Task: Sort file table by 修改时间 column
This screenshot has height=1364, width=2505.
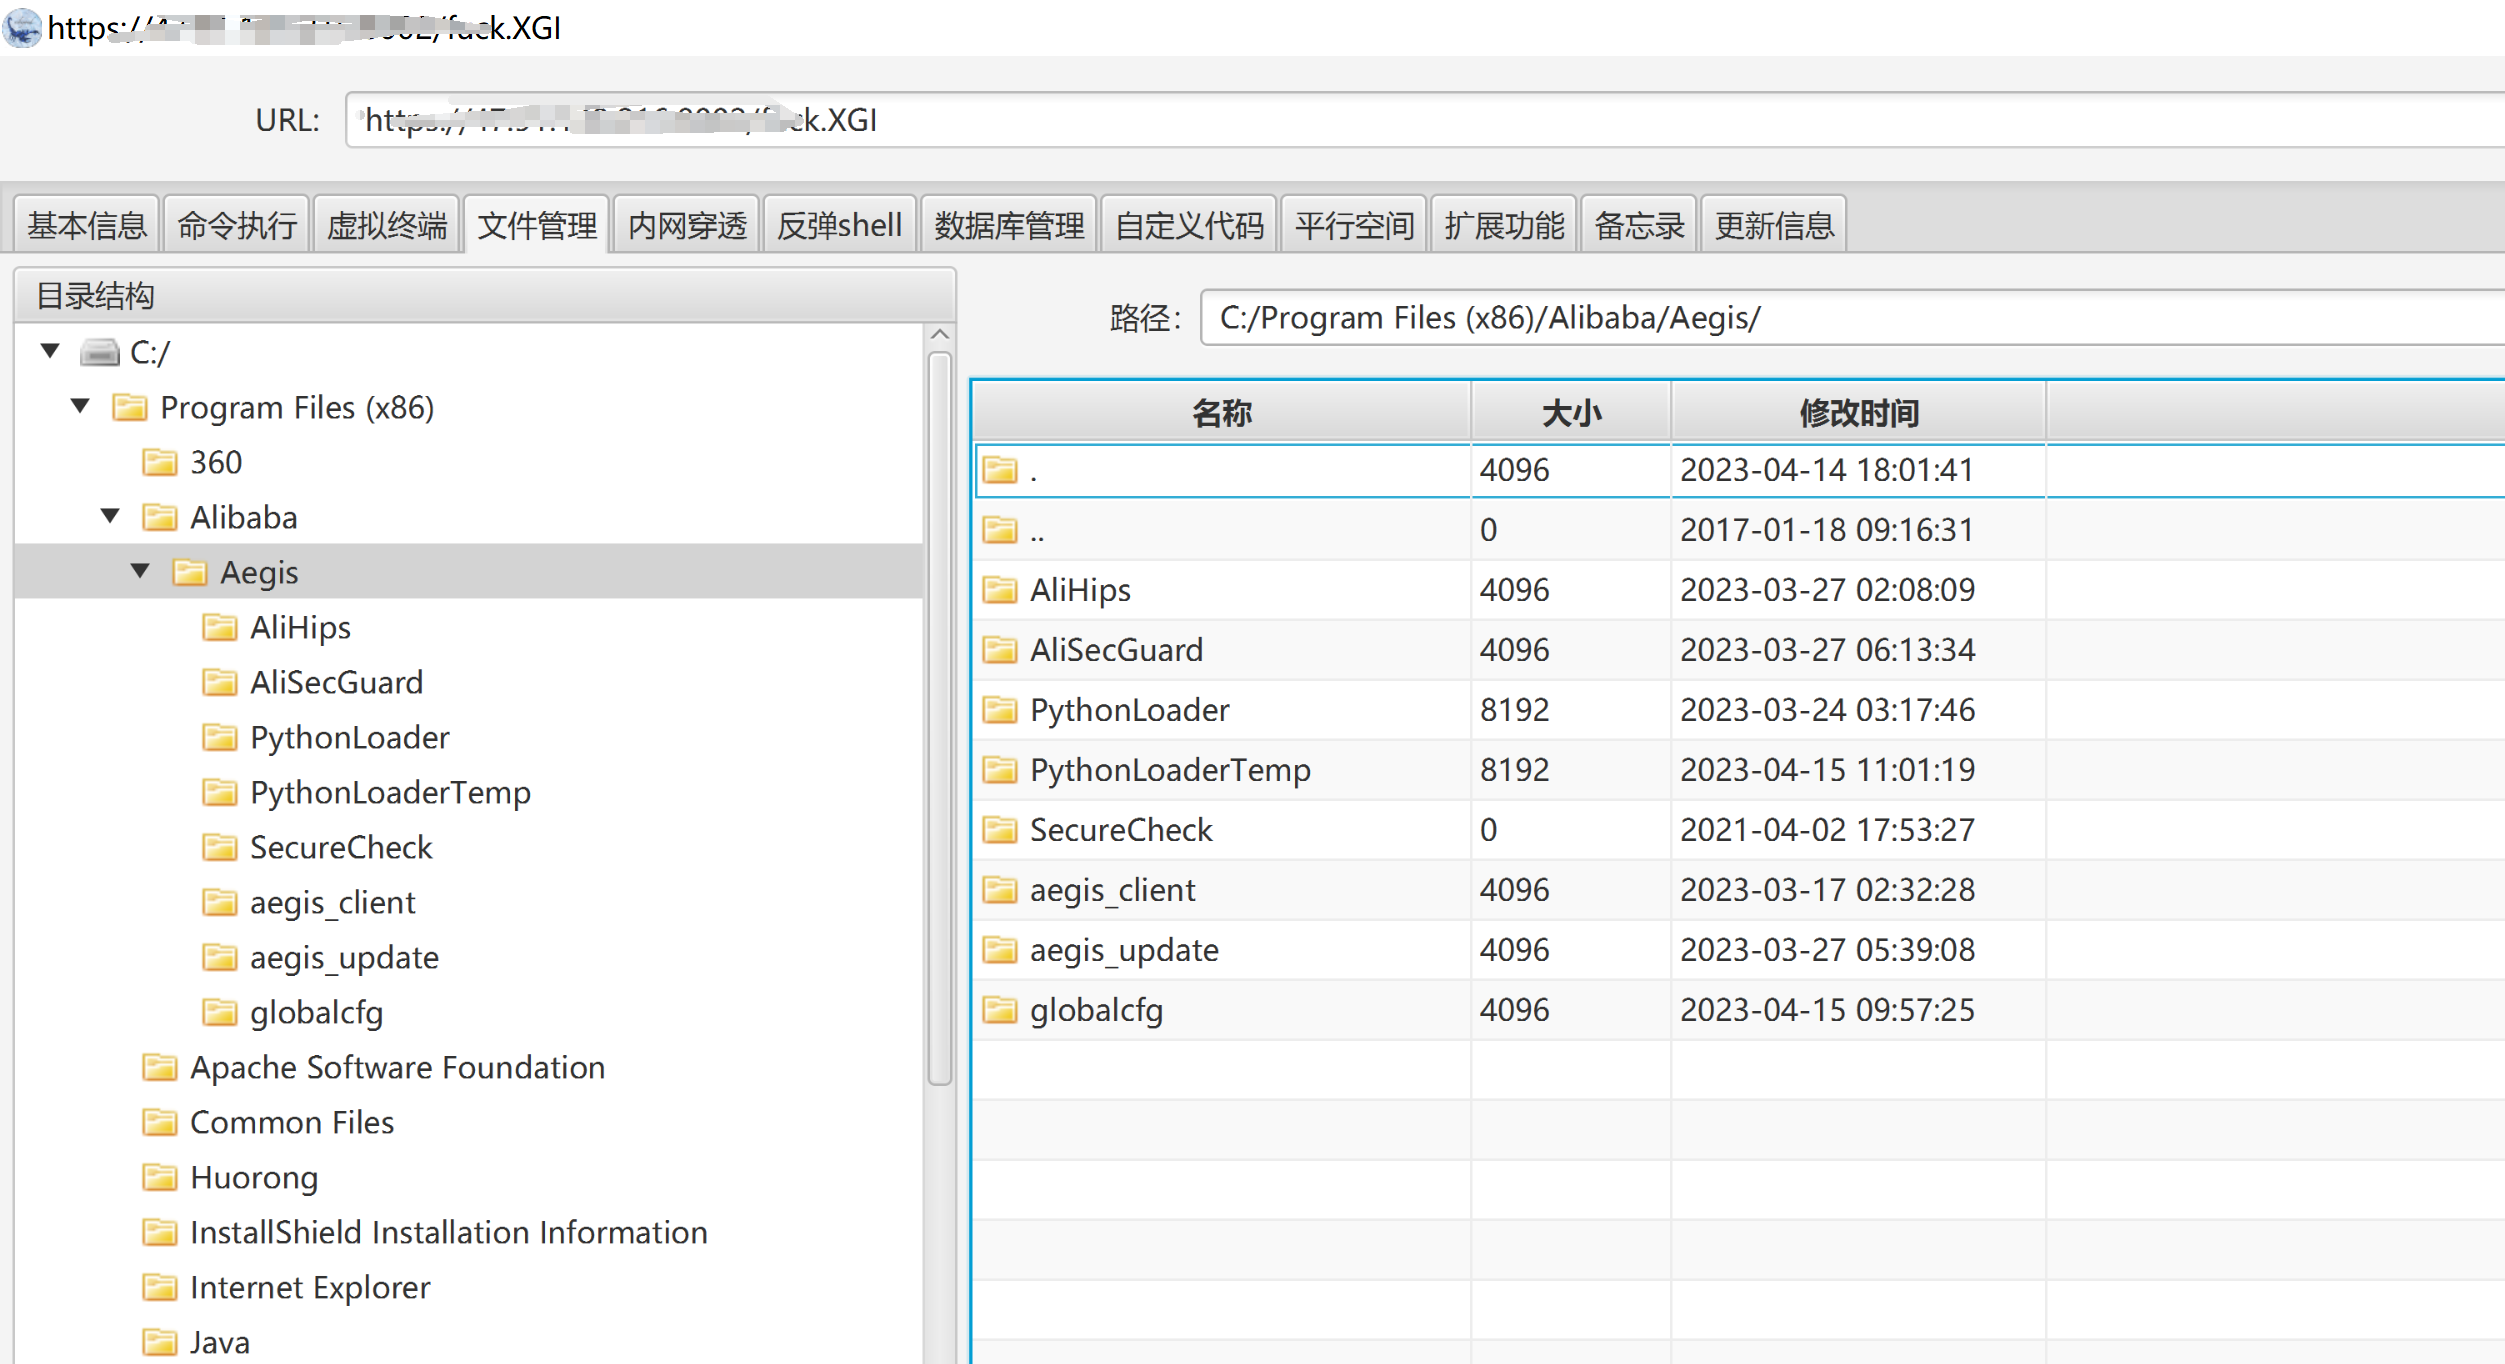Action: coord(1858,412)
